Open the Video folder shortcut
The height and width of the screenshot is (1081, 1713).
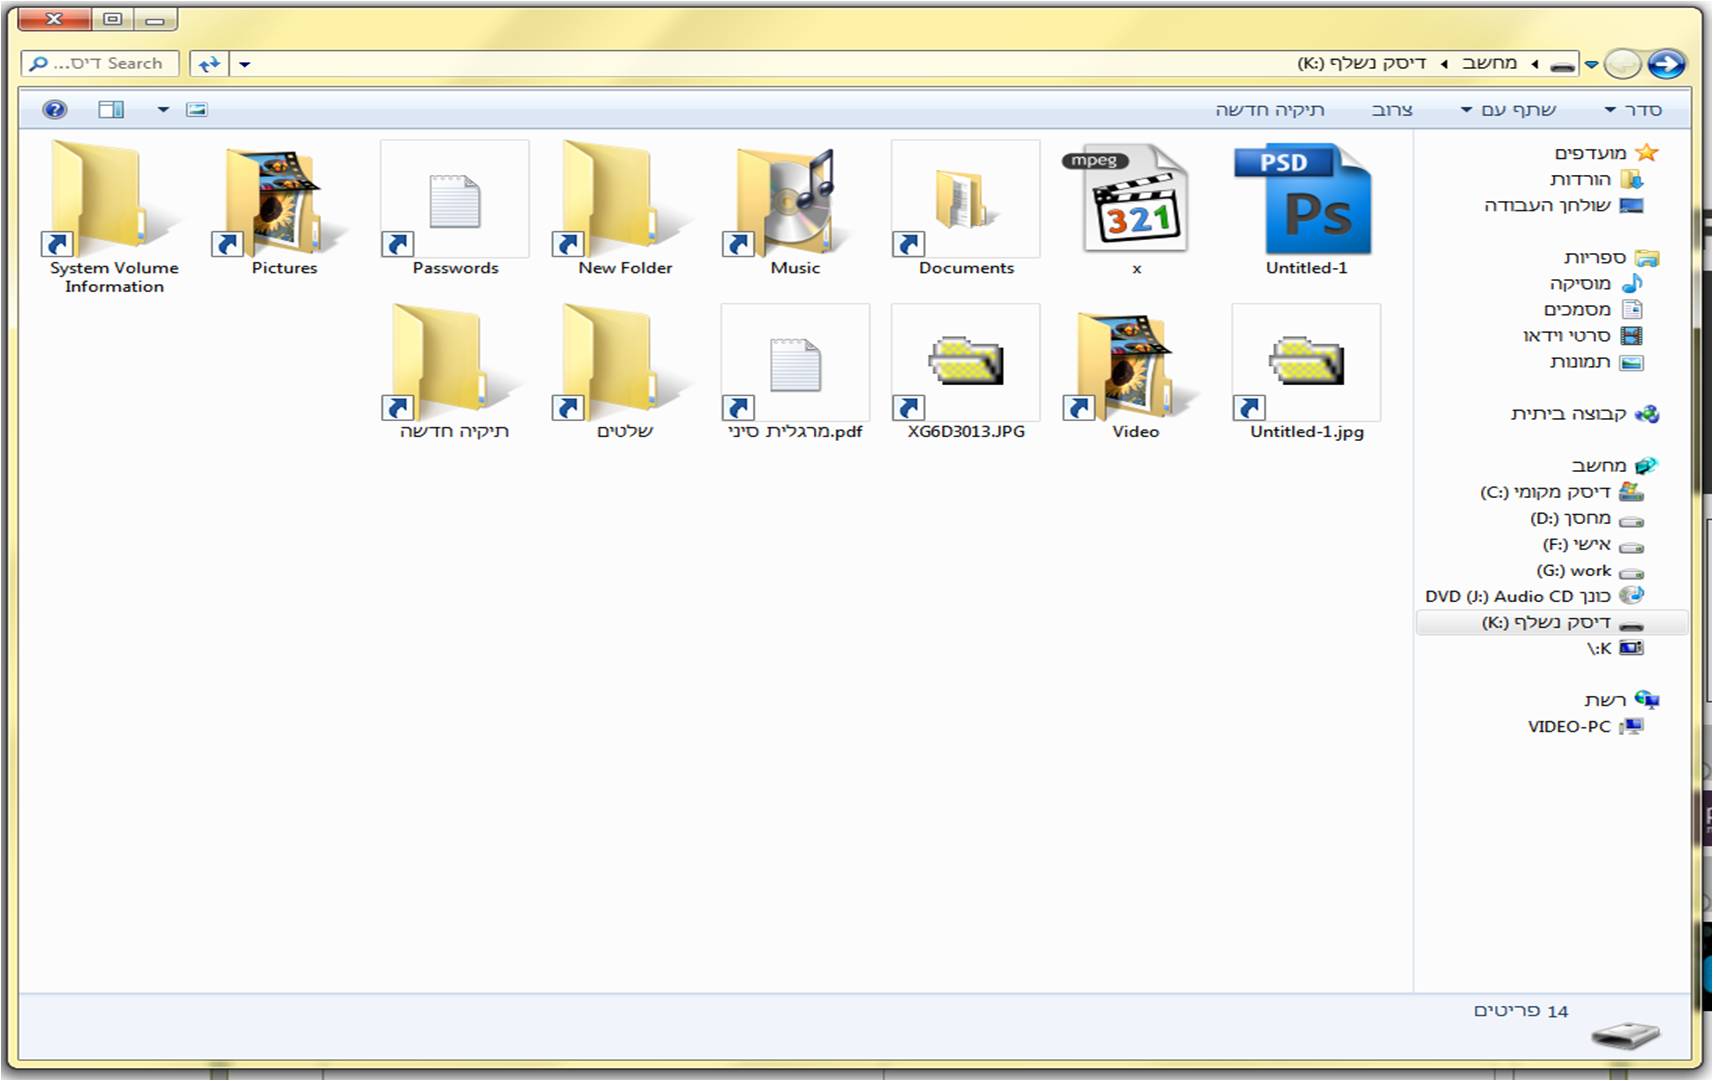pyautogui.click(x=1136, y=373)
